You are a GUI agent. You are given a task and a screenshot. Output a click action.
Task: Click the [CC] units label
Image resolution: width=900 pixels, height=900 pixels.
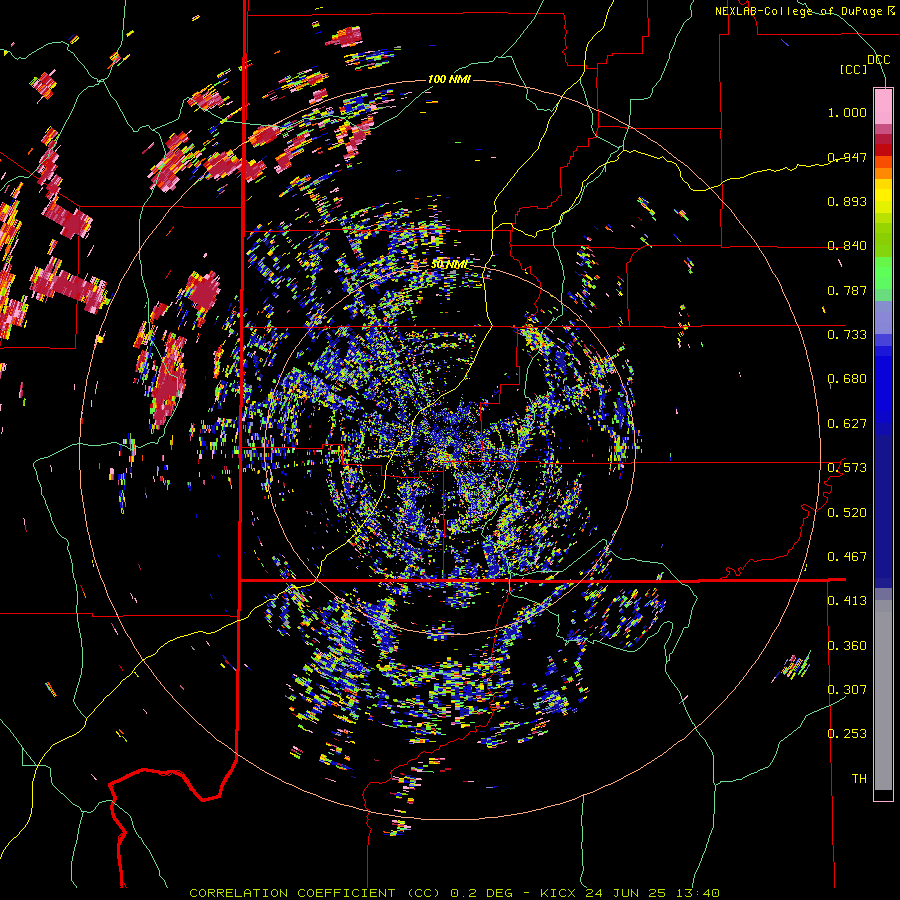click(x=853, y=69)
